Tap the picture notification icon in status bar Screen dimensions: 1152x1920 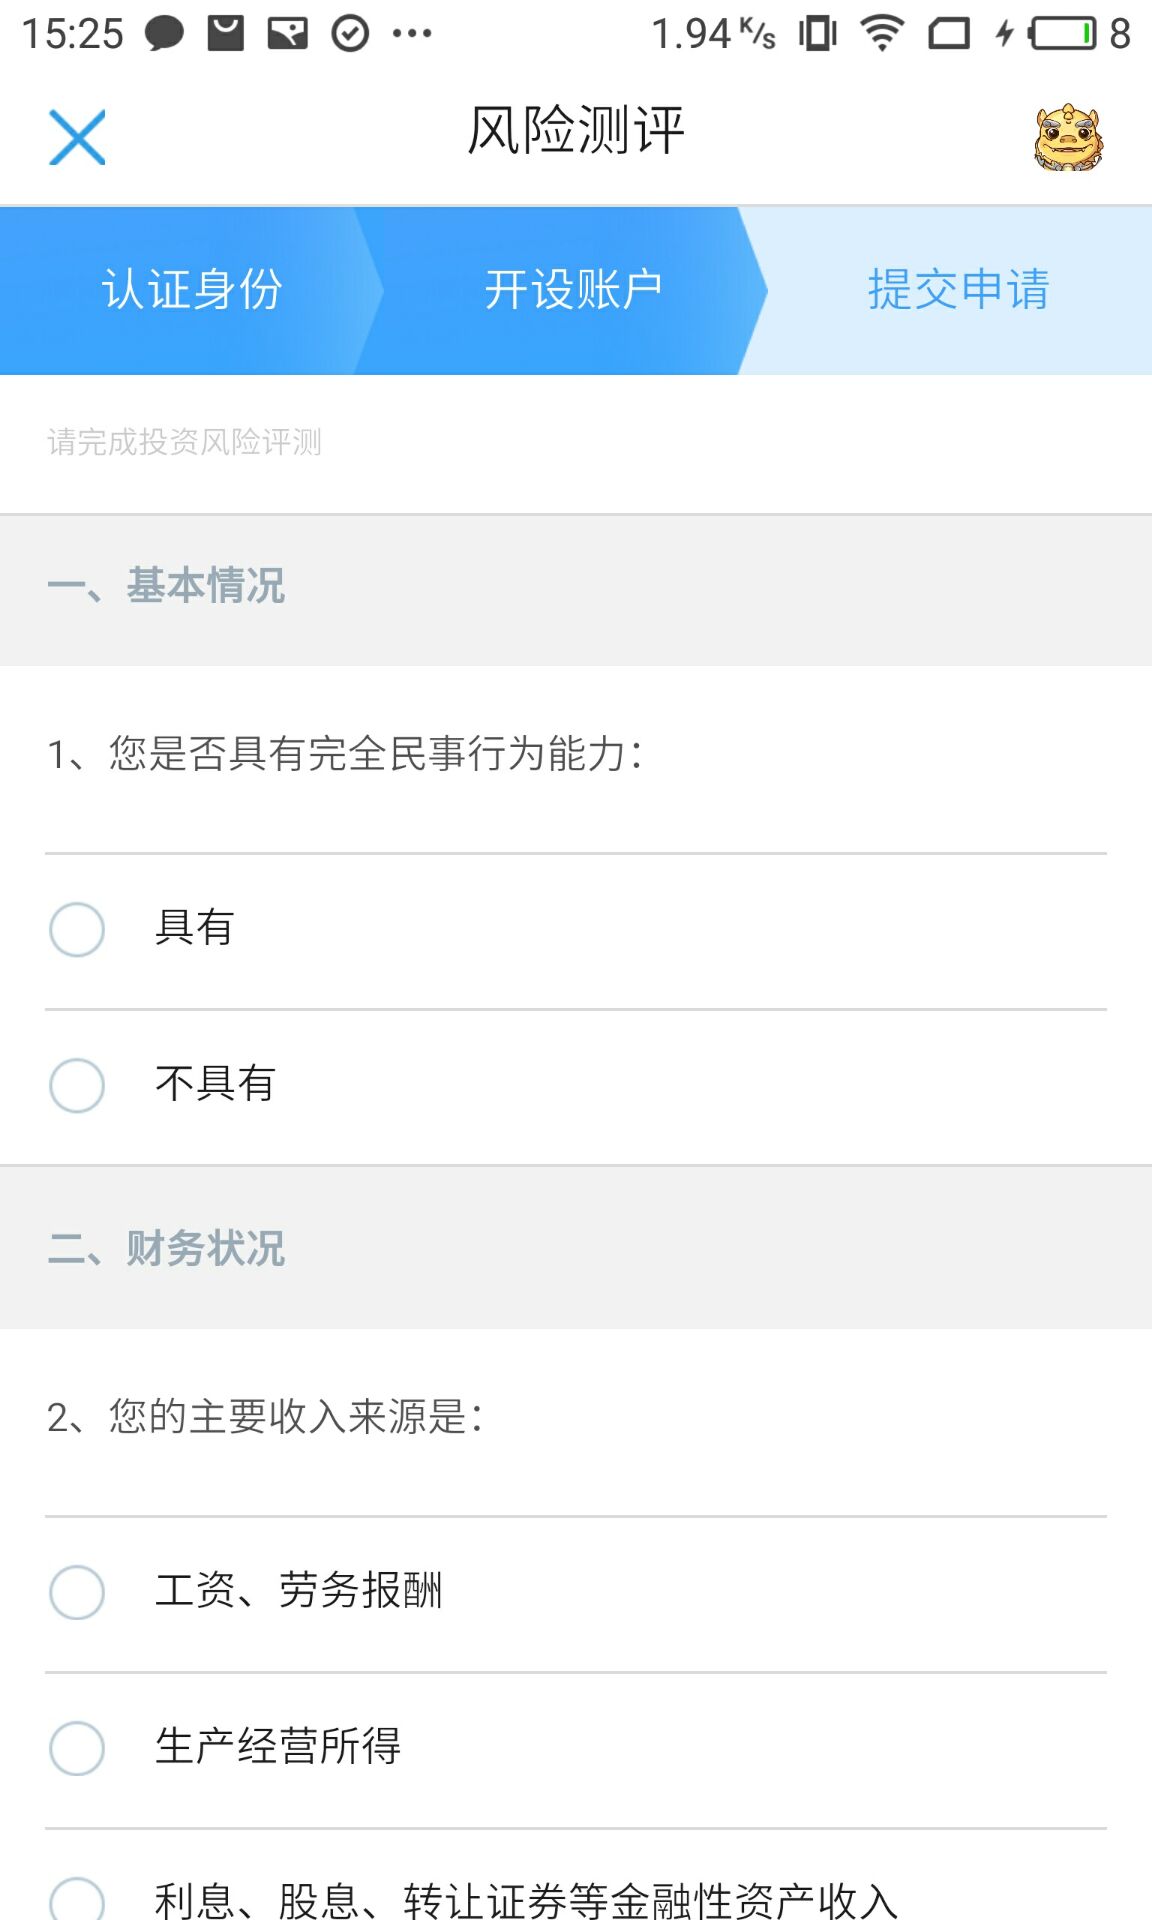[x=288, y=34]
